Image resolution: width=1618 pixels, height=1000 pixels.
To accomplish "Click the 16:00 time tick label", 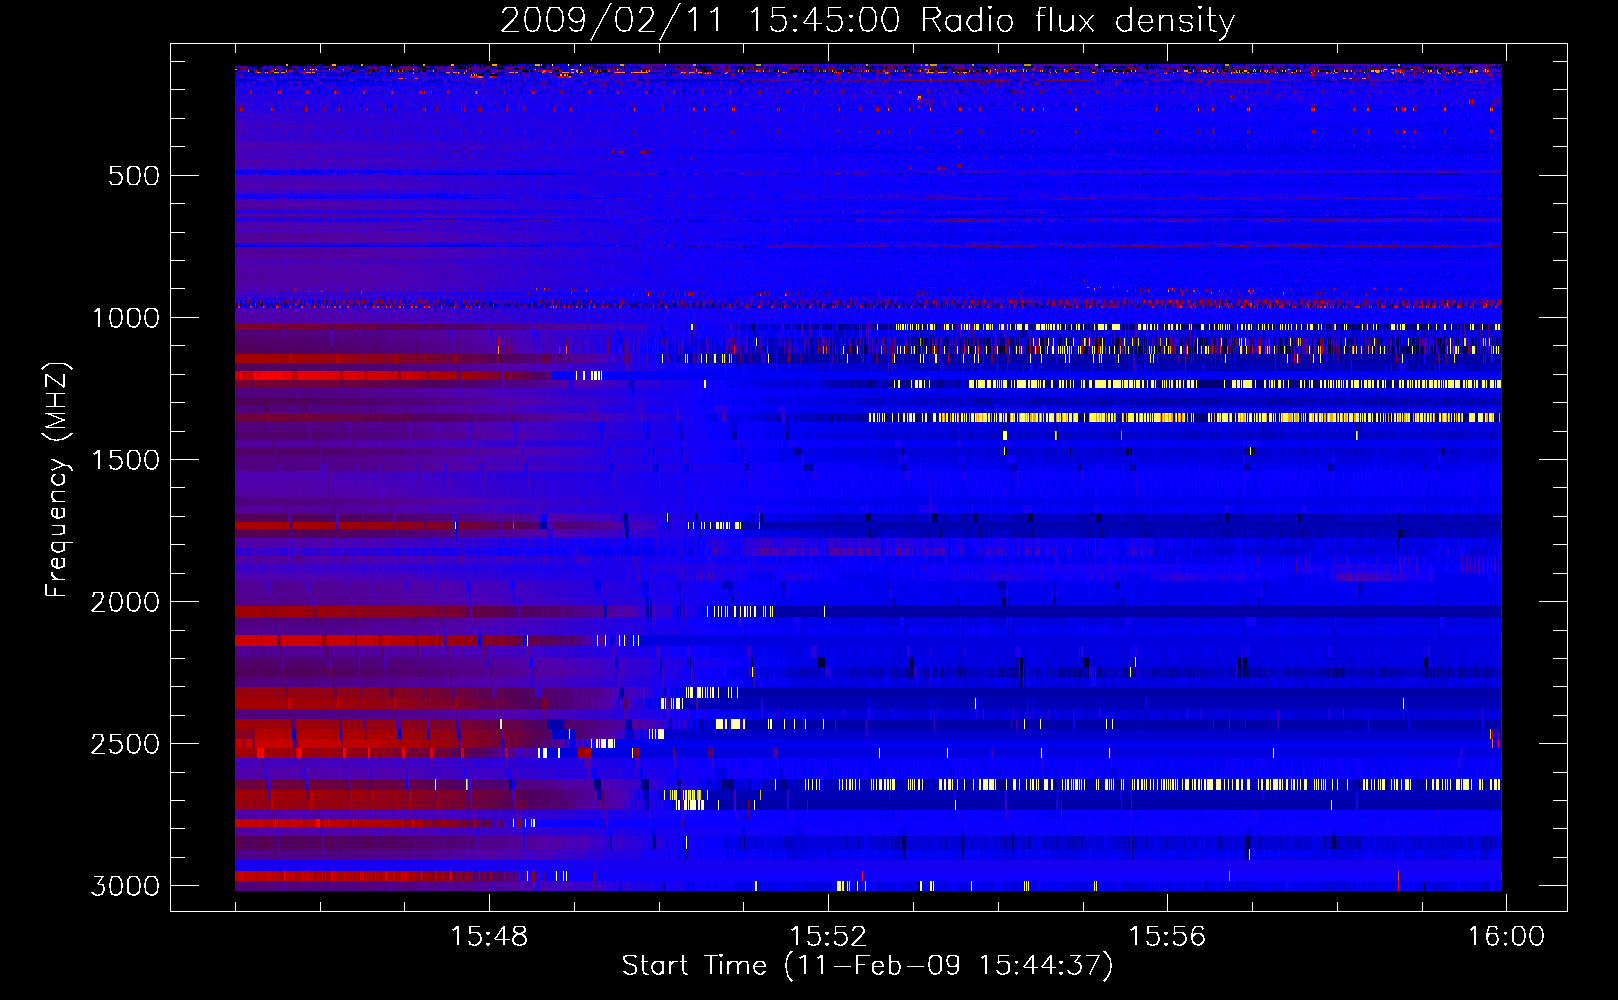I will point(1506,937).
